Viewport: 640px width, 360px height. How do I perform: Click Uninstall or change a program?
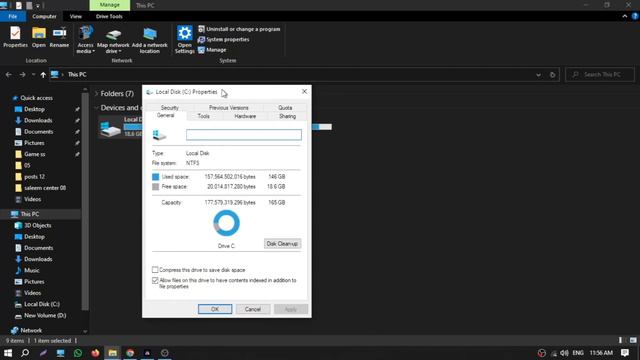239,29
